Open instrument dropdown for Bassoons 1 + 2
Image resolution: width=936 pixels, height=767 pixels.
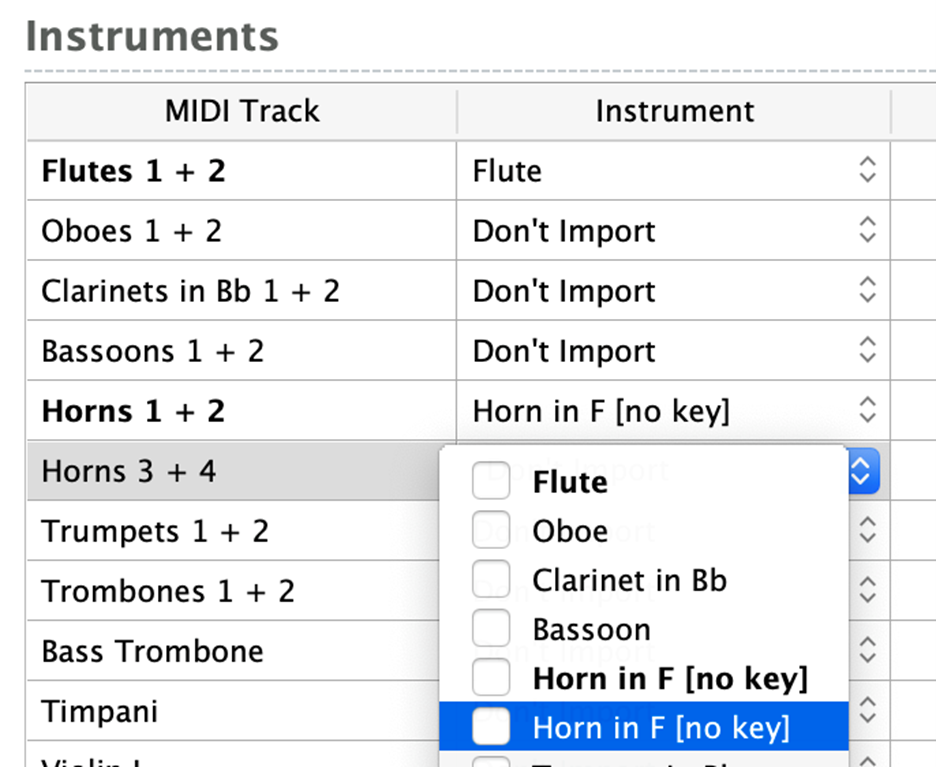[867, 350]
